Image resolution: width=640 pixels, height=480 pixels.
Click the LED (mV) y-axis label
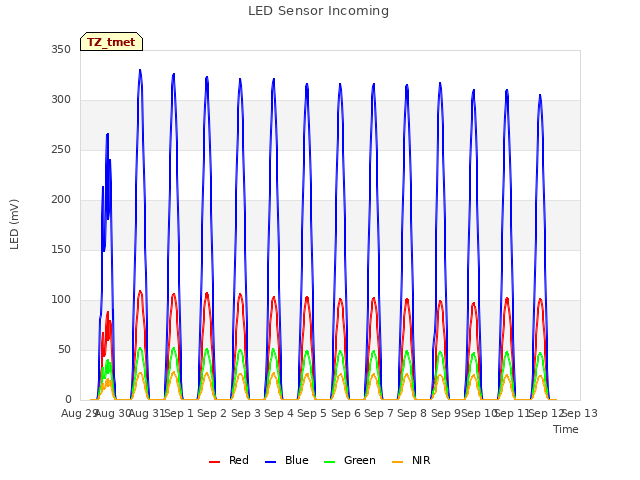pos(14,224)
